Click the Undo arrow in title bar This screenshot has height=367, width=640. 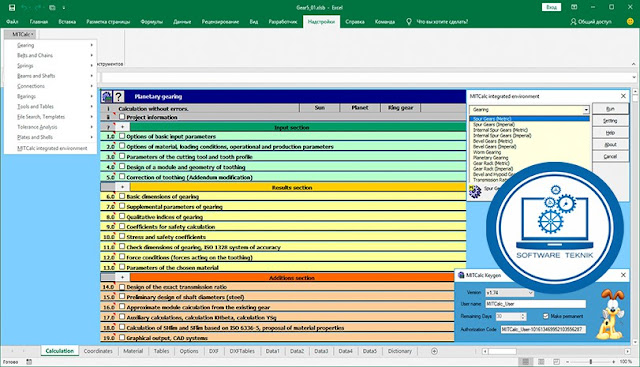click(25, 7)
